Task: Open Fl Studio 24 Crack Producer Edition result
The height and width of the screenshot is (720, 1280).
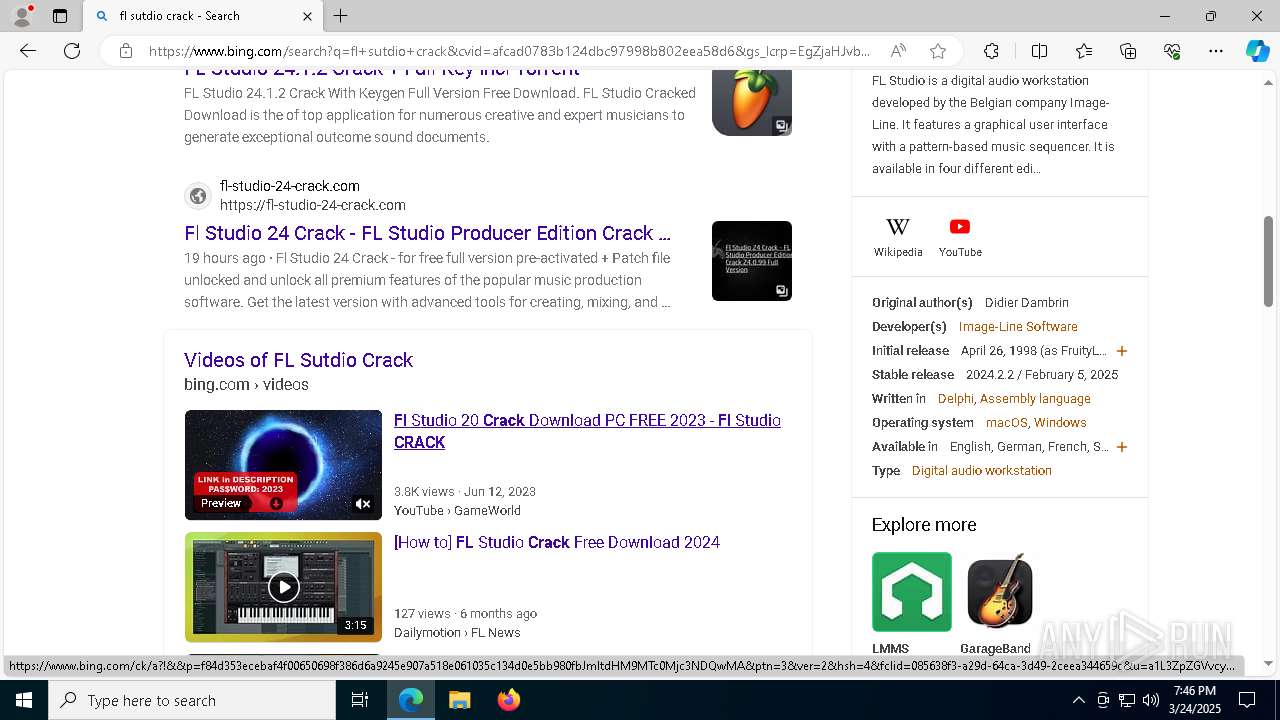Action: 427,233
